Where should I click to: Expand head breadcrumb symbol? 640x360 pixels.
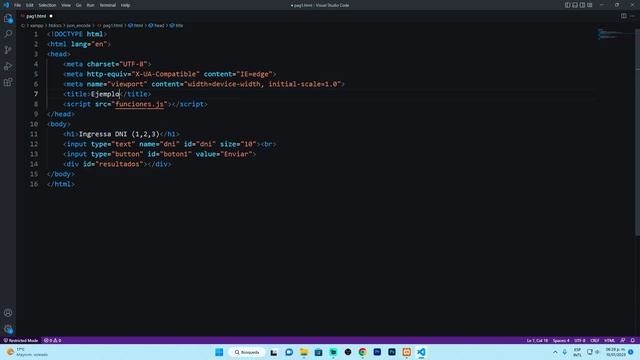pyautogui.click(x=157, y=25)
